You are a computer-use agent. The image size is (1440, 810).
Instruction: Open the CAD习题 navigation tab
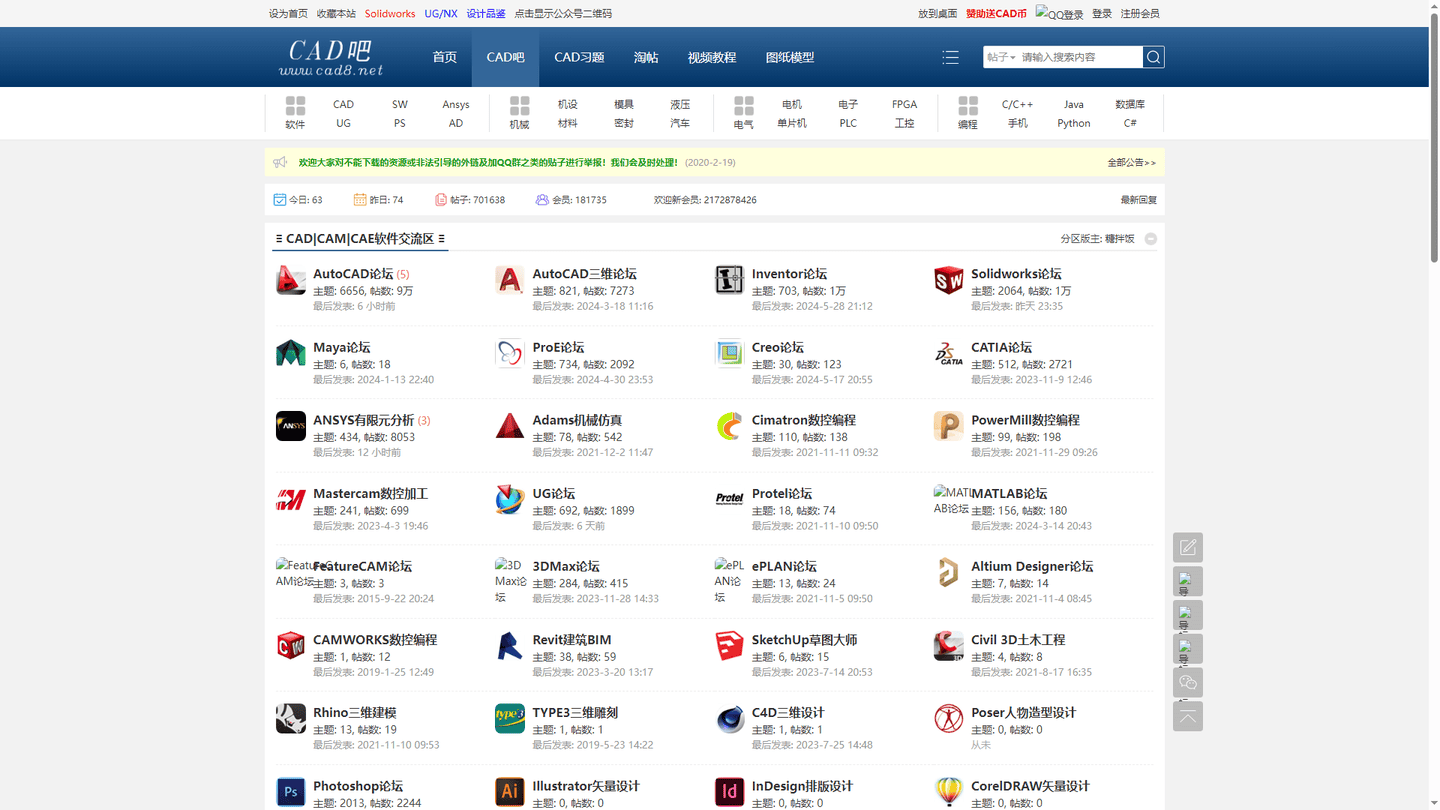(x=579, y=57)
